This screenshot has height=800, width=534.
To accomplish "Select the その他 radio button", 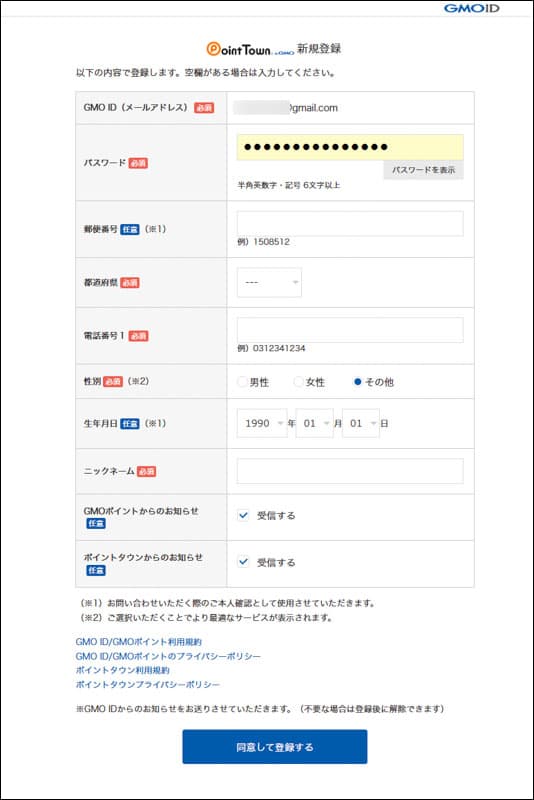I will tap(358, 382).
